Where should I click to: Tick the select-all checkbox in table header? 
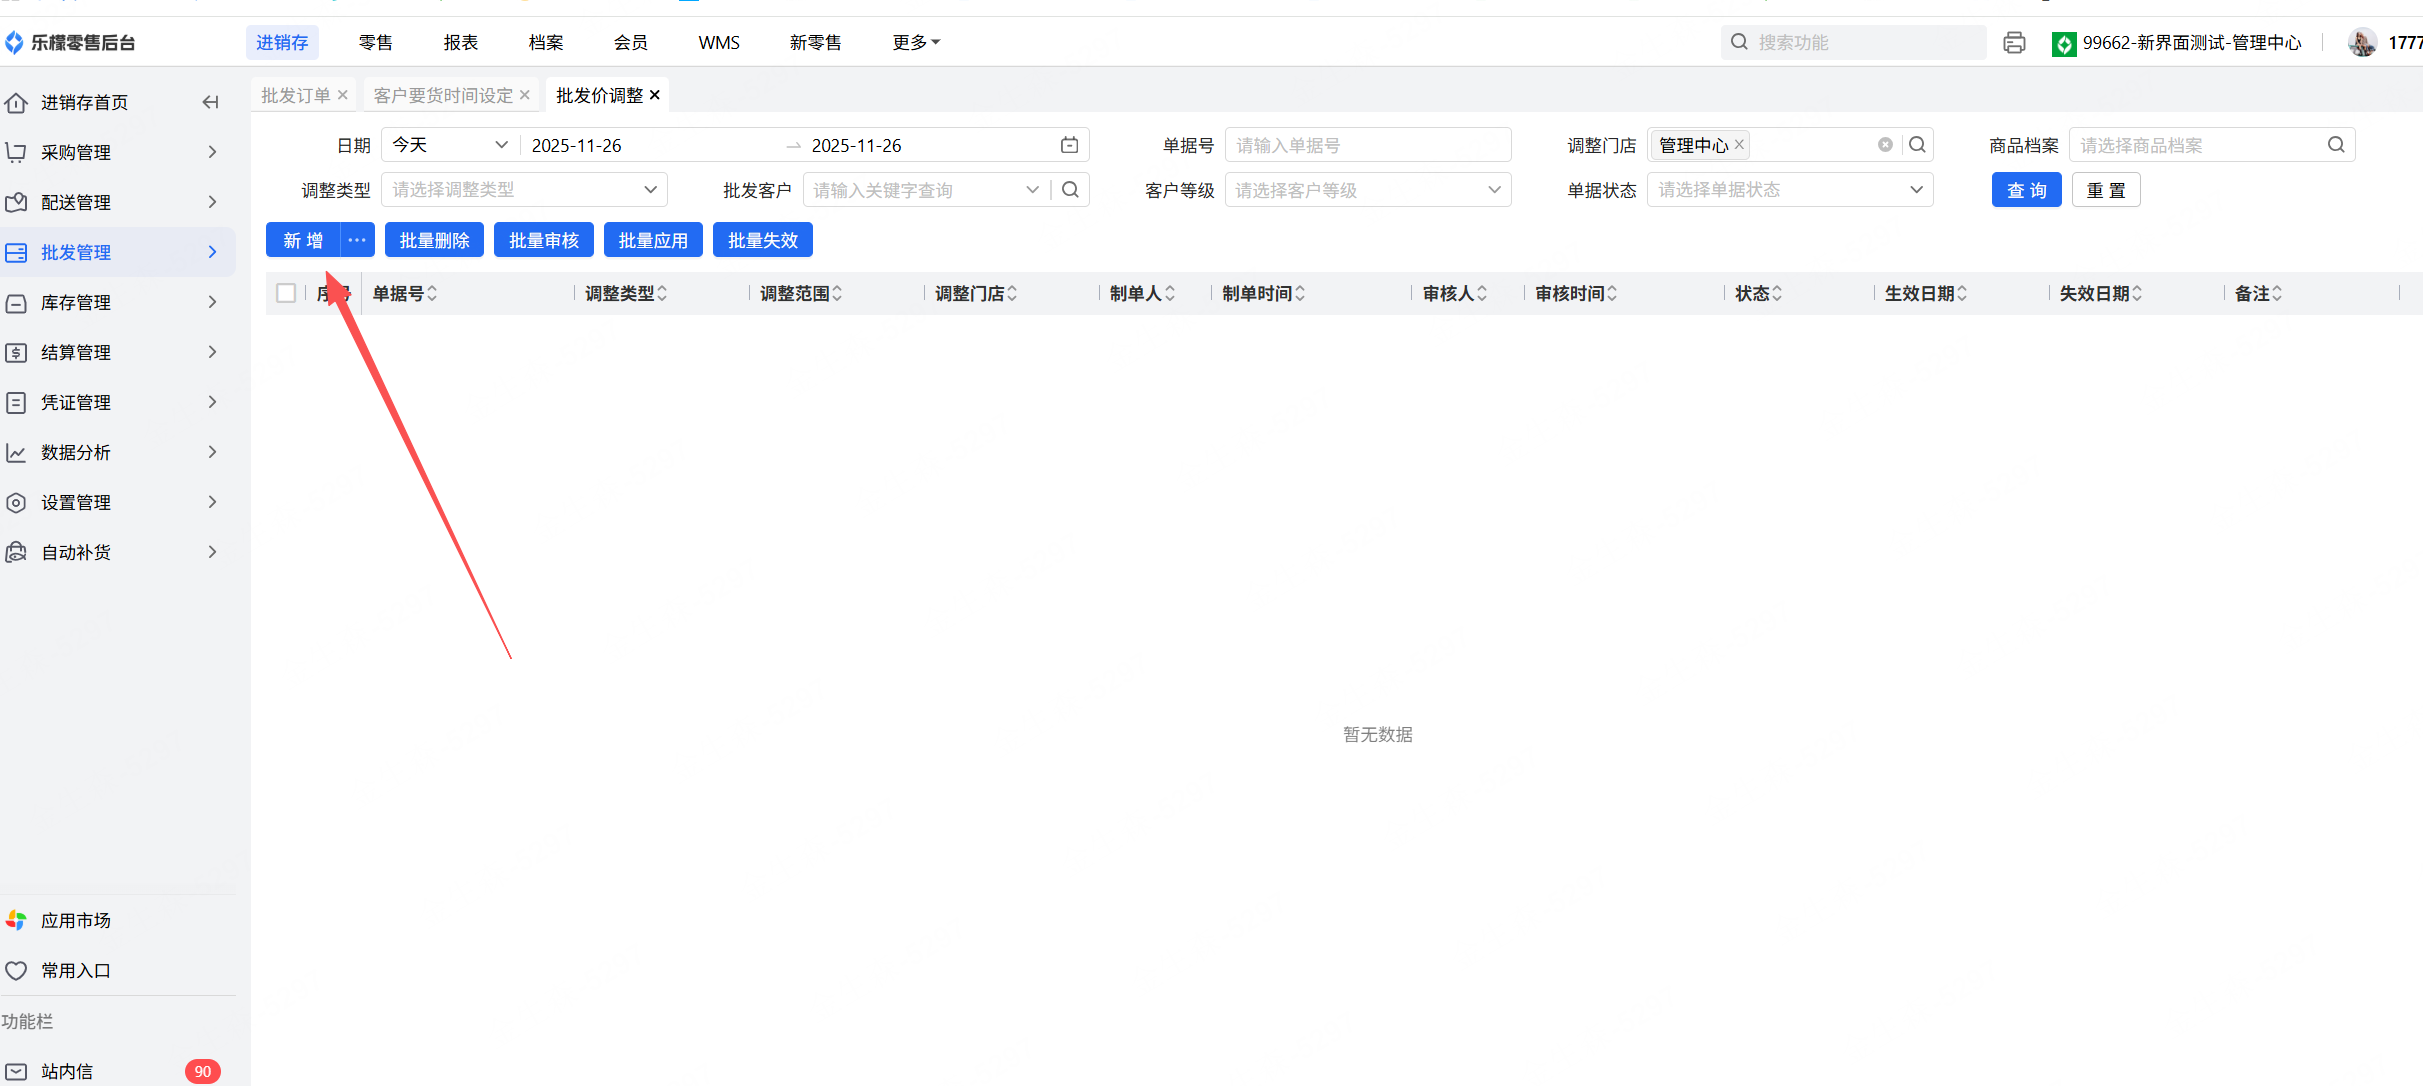pyautogui.click(x=286, y=293)
